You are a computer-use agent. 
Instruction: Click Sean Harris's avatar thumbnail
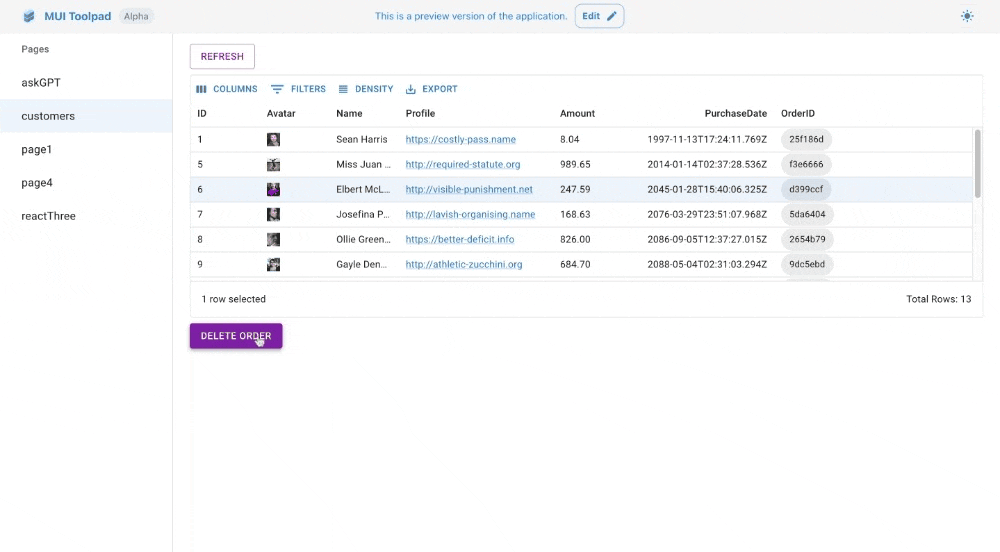click(x=273, y=140)
